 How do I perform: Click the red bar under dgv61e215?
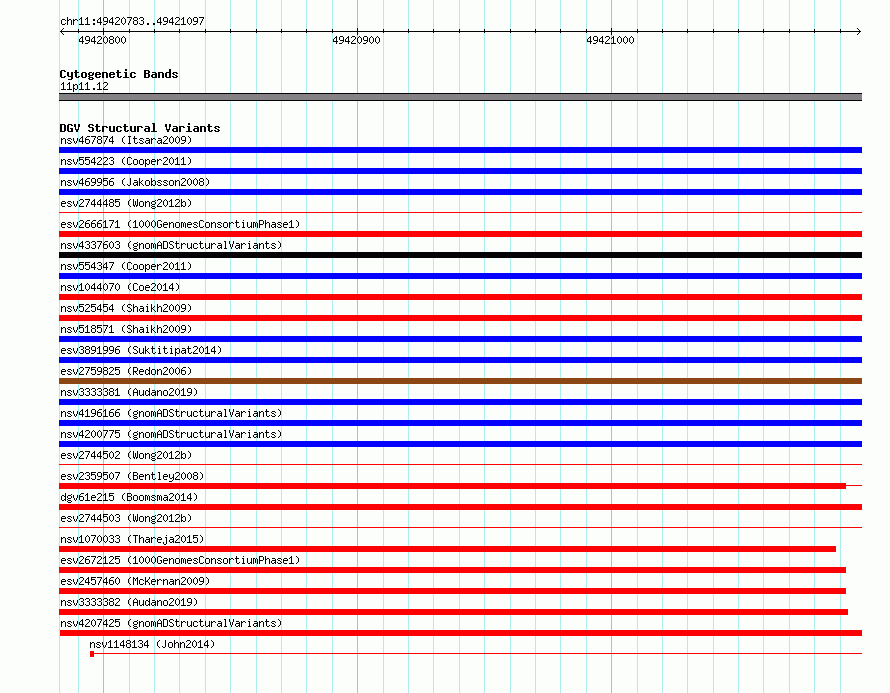(460, 507)
